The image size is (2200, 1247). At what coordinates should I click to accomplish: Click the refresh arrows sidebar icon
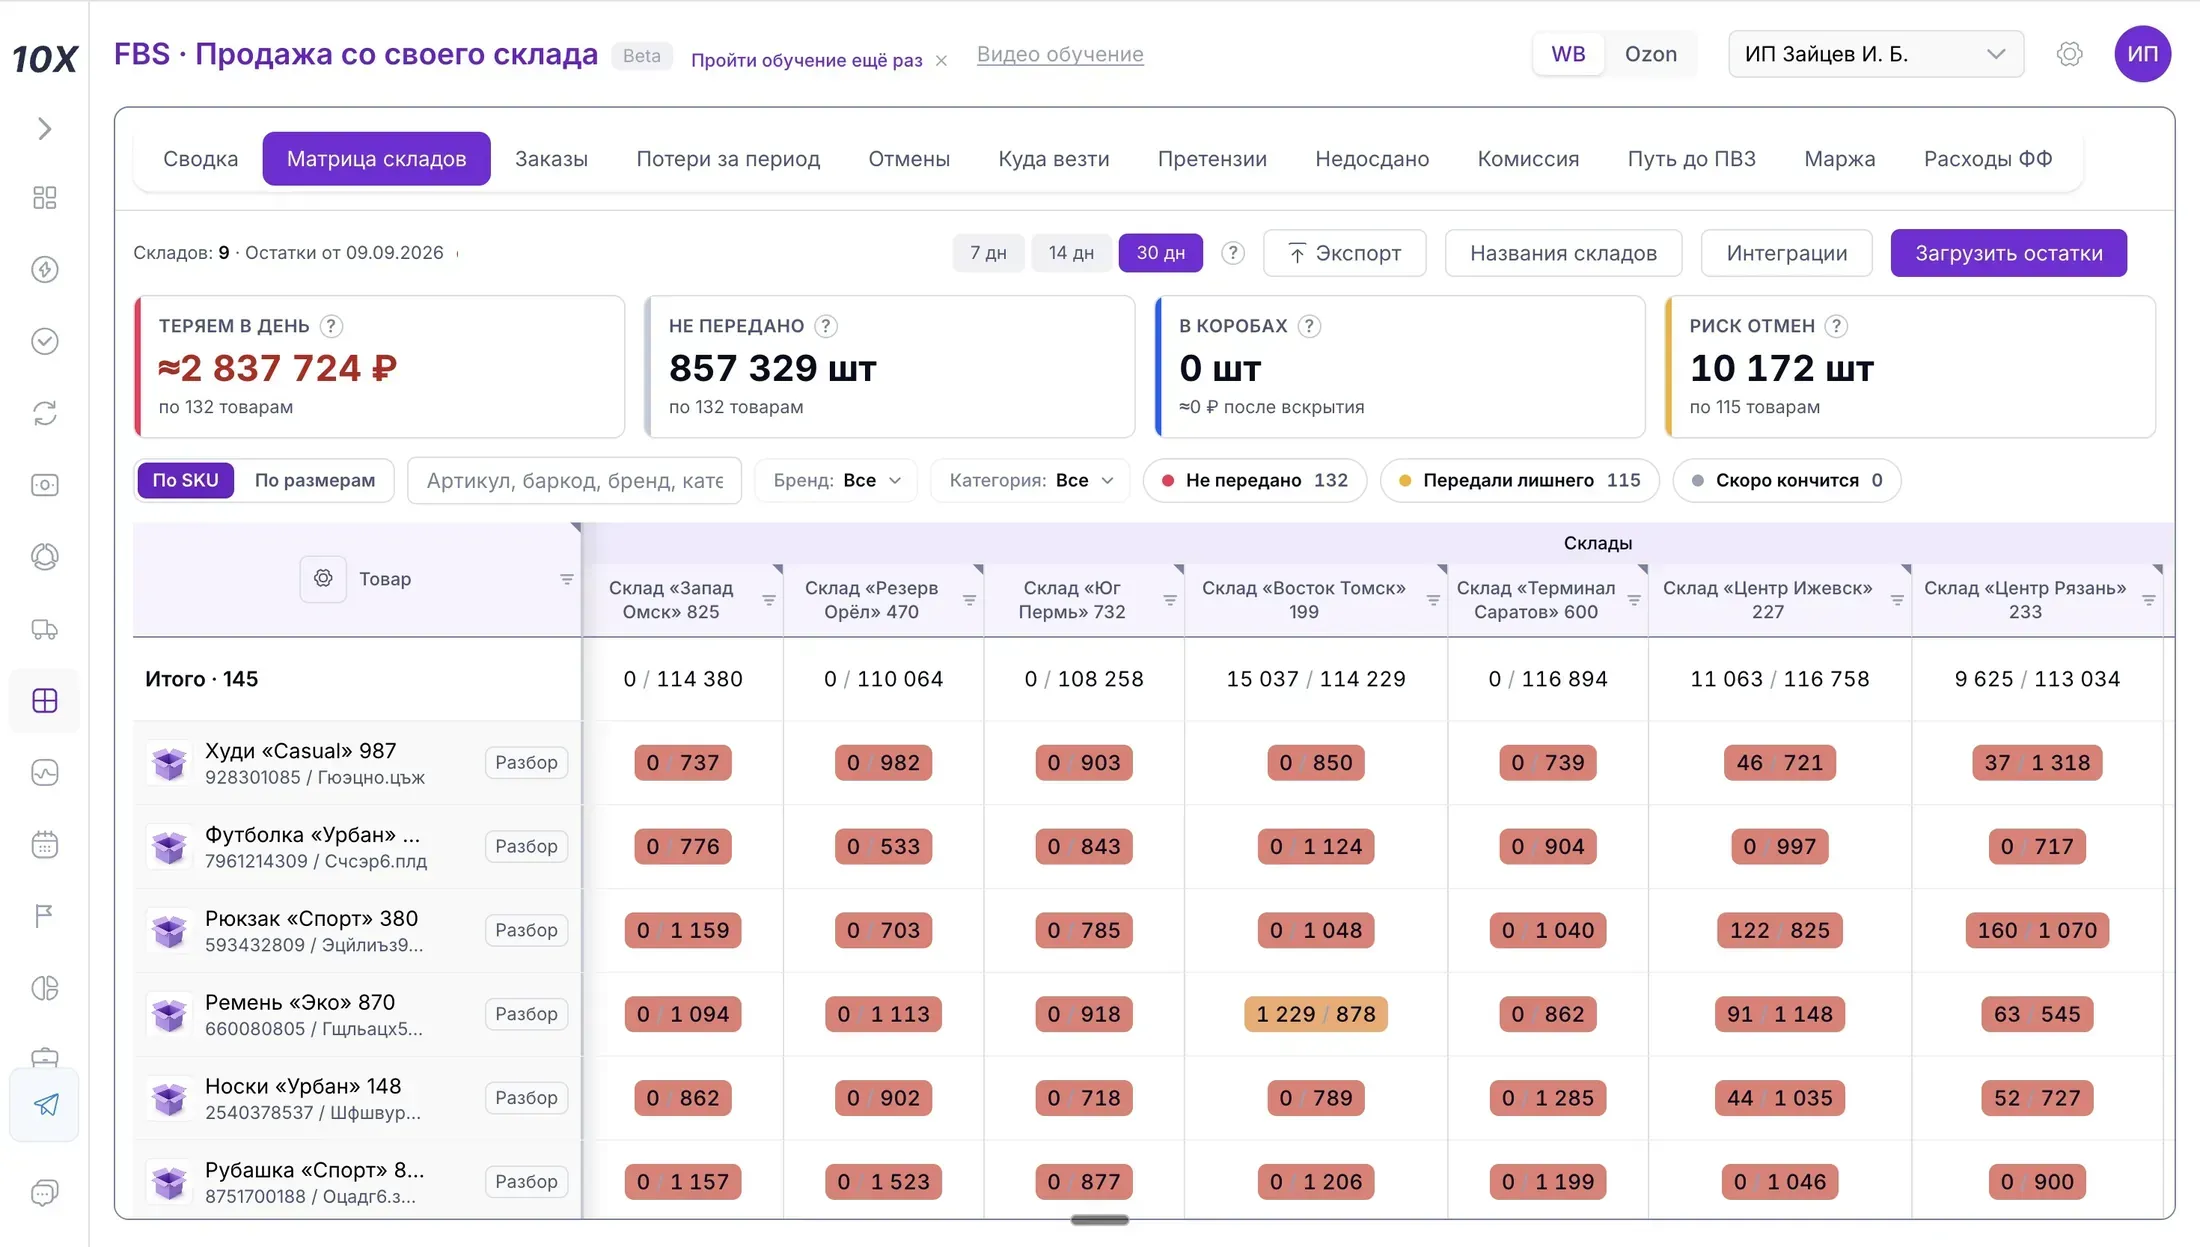pos(44,413)
